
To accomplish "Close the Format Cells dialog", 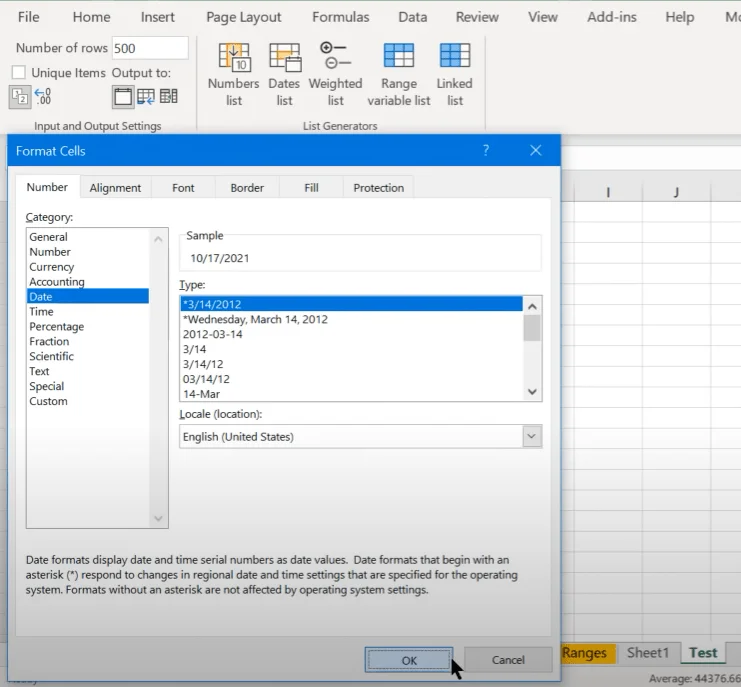I will click(x=535, y=150).
